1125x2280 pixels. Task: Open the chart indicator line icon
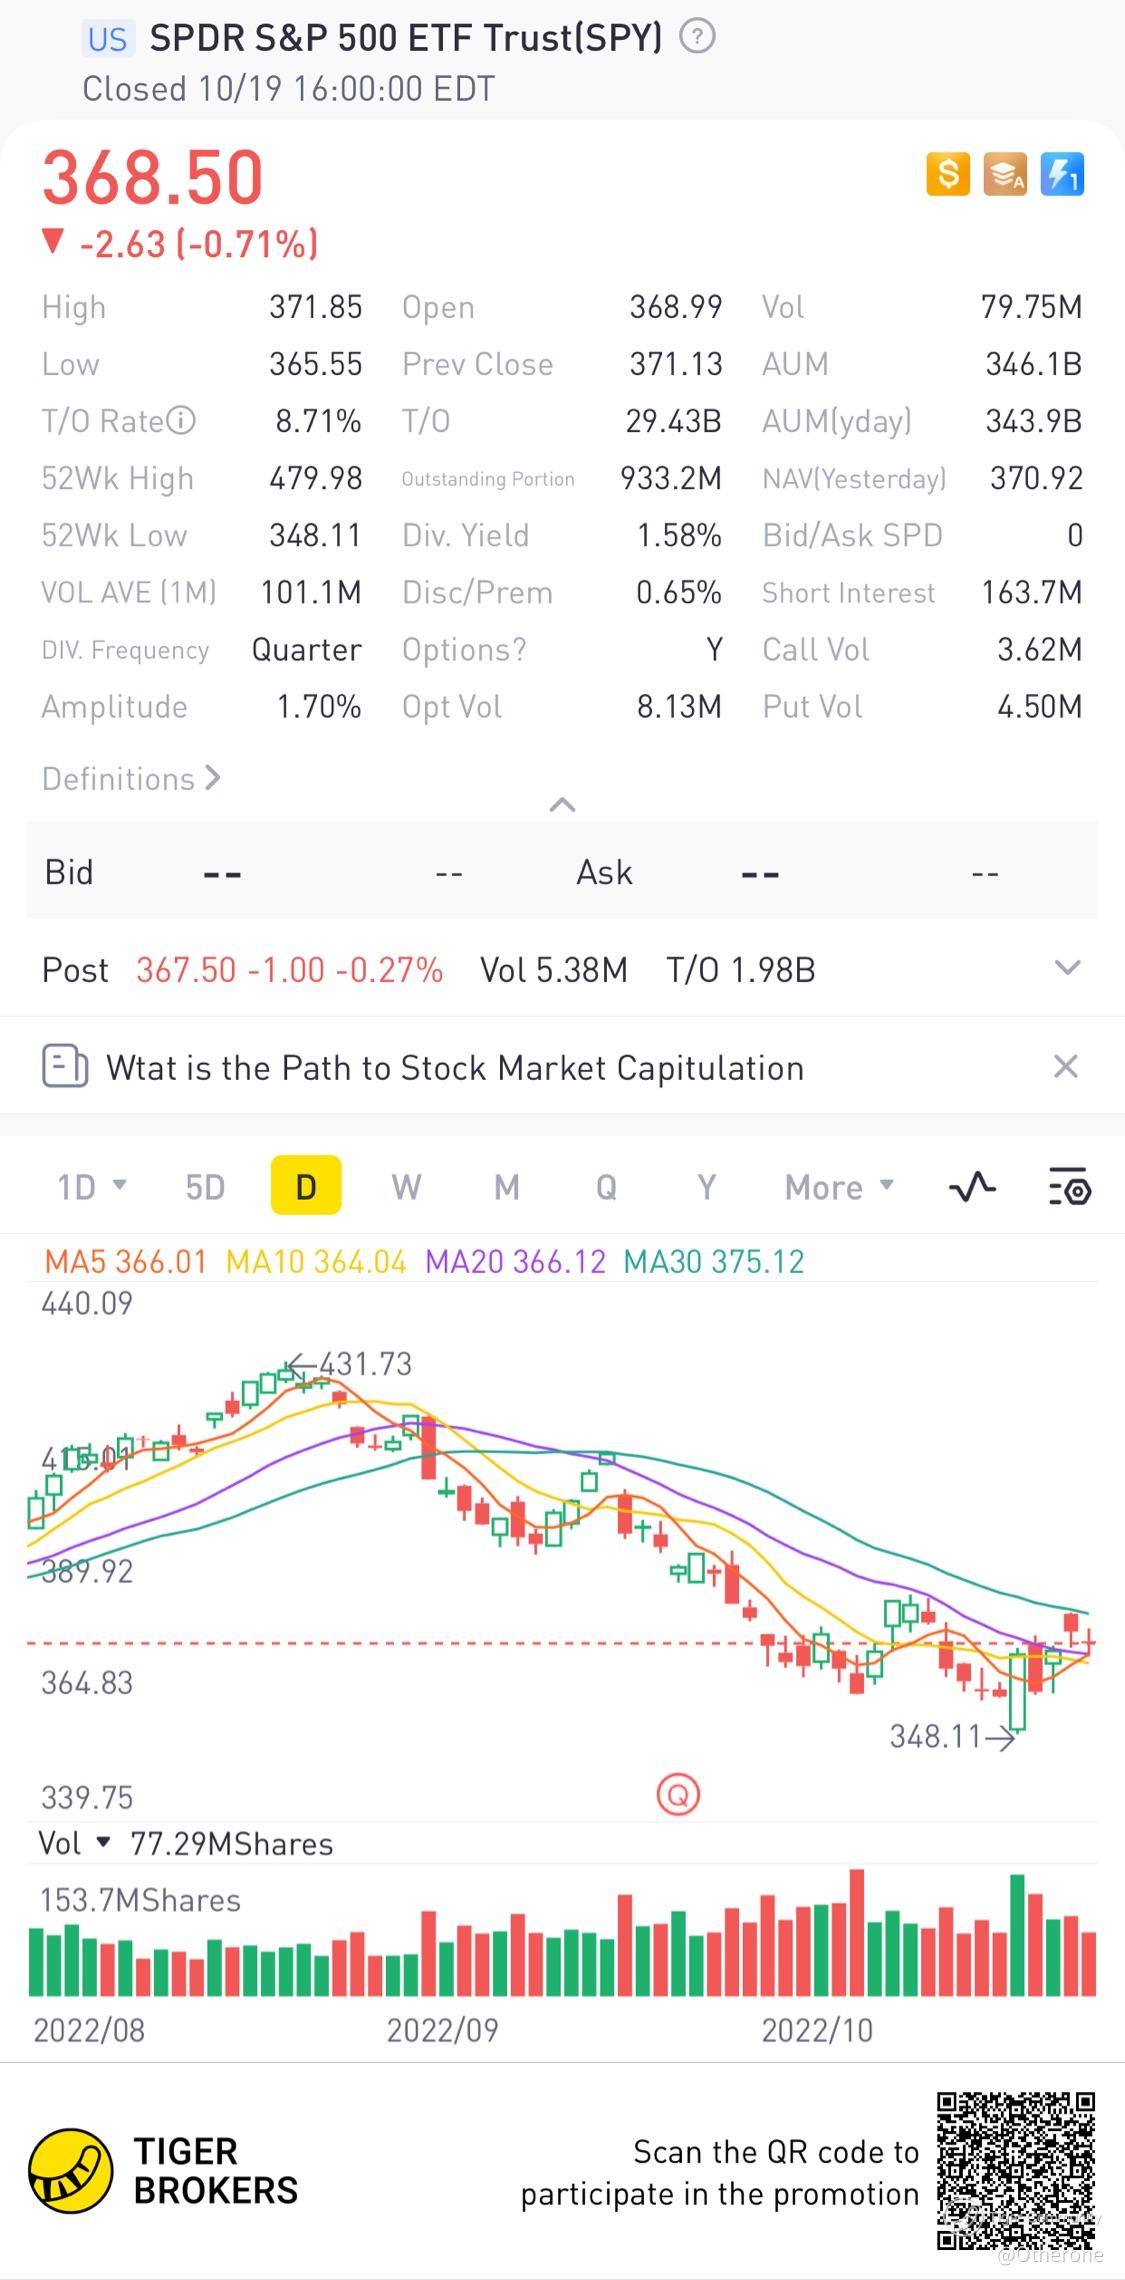(x=972, y=1187)
